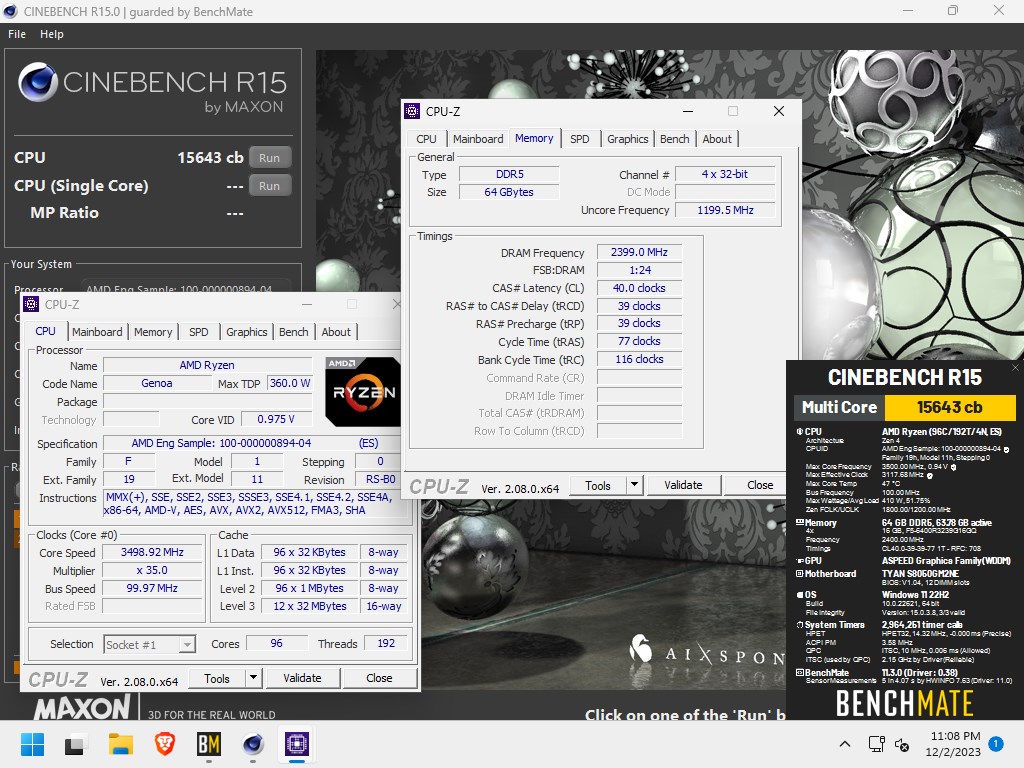The image size is (1024, 768).
Task: Click Tools button in Memory CPU-Z window
Action: pyautogui.click(x=598, y=485)
